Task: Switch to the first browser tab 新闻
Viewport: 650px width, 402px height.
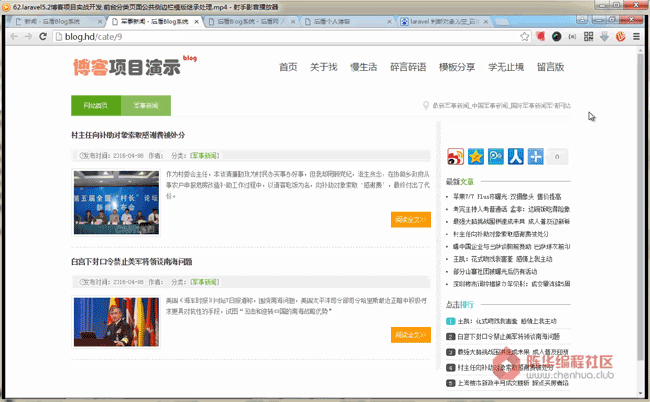Action: [x=56, y=22]
